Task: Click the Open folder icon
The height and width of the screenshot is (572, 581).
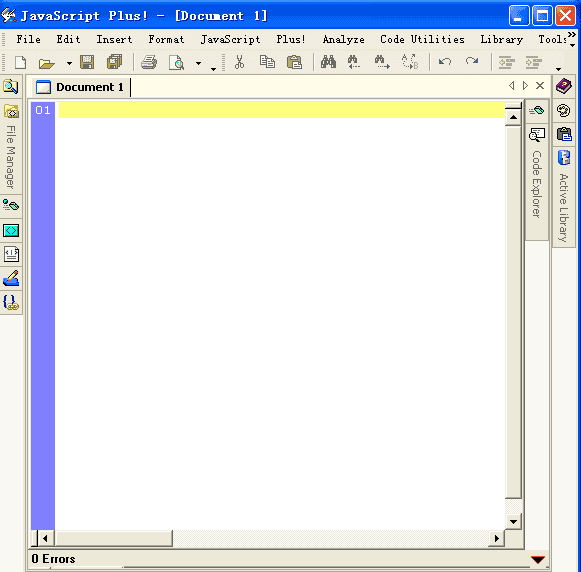Action: click(47, 63)
